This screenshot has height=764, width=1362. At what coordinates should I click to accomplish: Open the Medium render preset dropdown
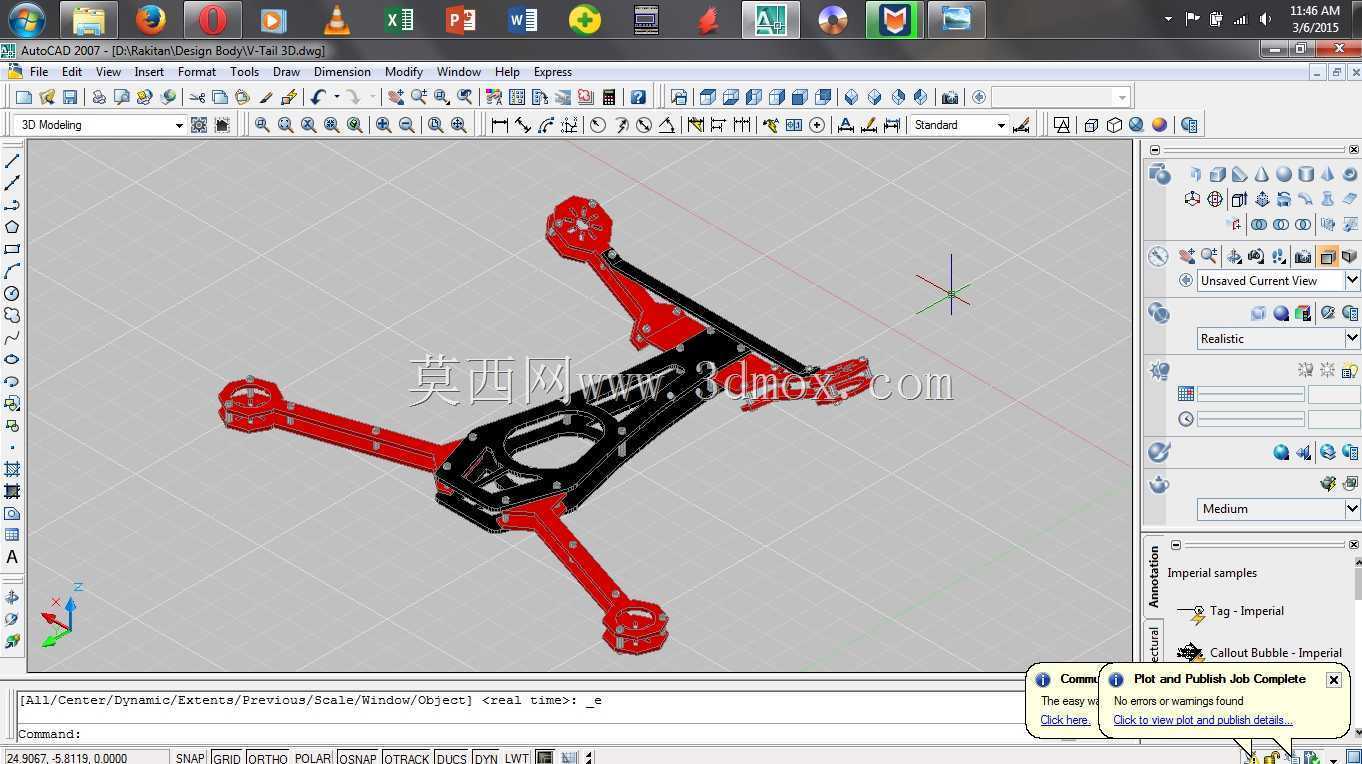tap(1351, 509)
